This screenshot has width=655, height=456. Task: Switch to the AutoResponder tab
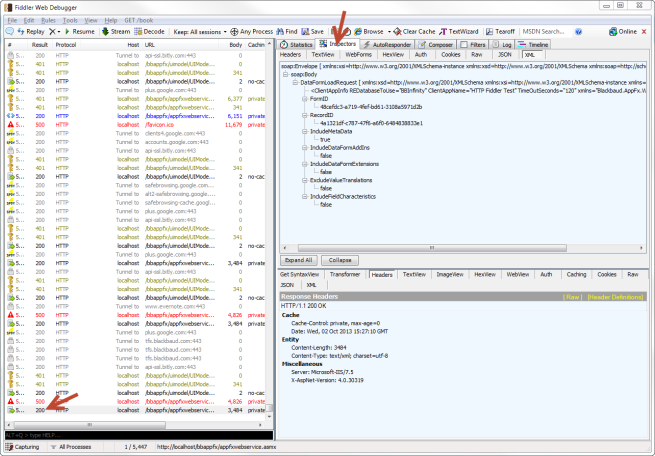tap(386, 45)
